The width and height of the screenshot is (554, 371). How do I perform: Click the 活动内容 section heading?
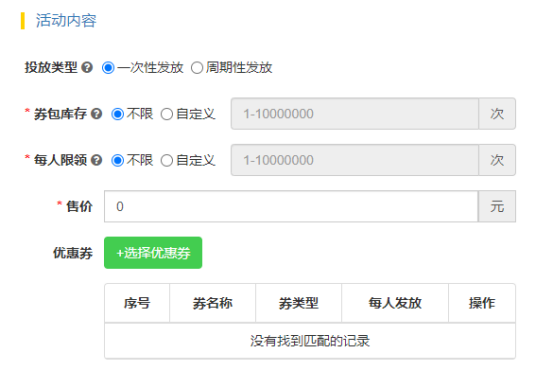tap(66, 20)
